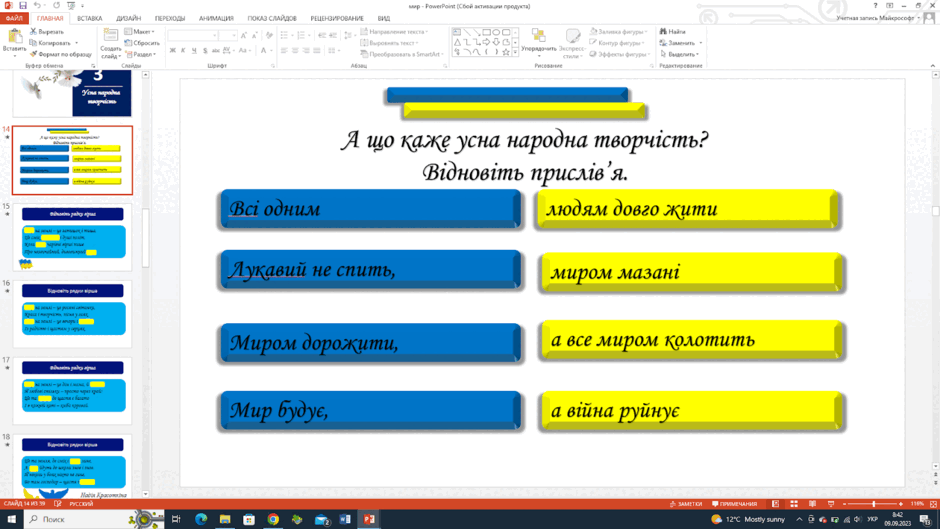Screen dimensions: 940x529
Task: Open Google Chrome from the taskbar
Action: [x=273, y=519]
